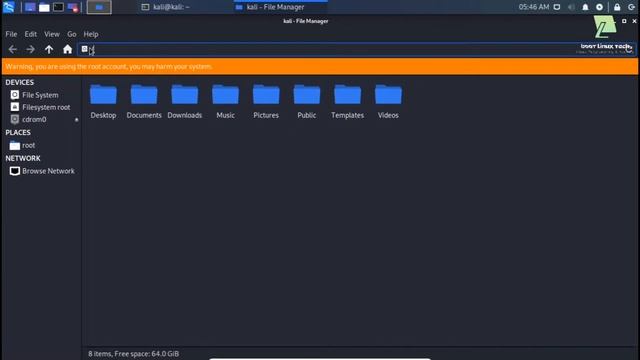Open the Downloads folder
Image resolution: width=640 pixels, height=360 pixels.
click(x=184, y=102)
